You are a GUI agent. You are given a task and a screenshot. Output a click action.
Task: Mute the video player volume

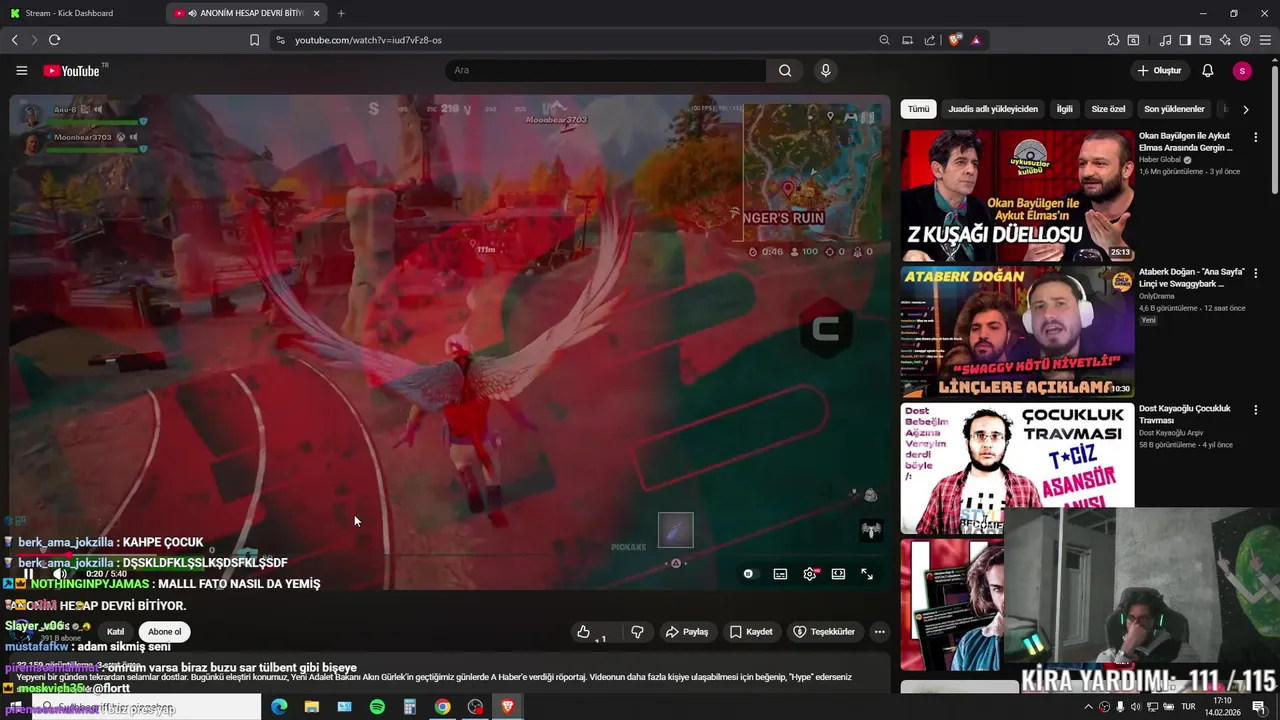click(60, 574)
